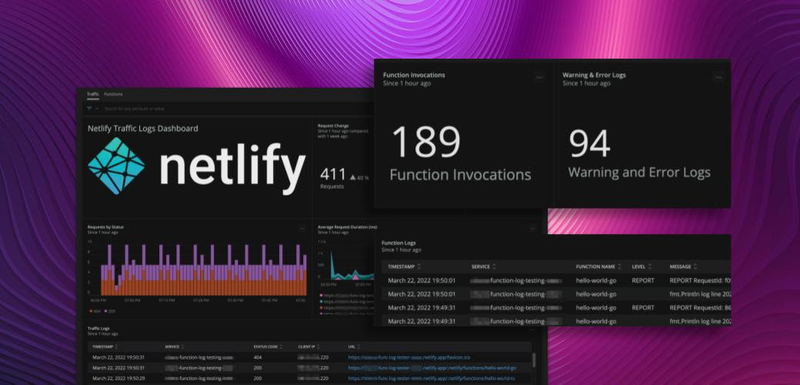The image size is (800, 385).
Task: Open the first hello-world-go function URL link
Action: [x=432, y=368]
